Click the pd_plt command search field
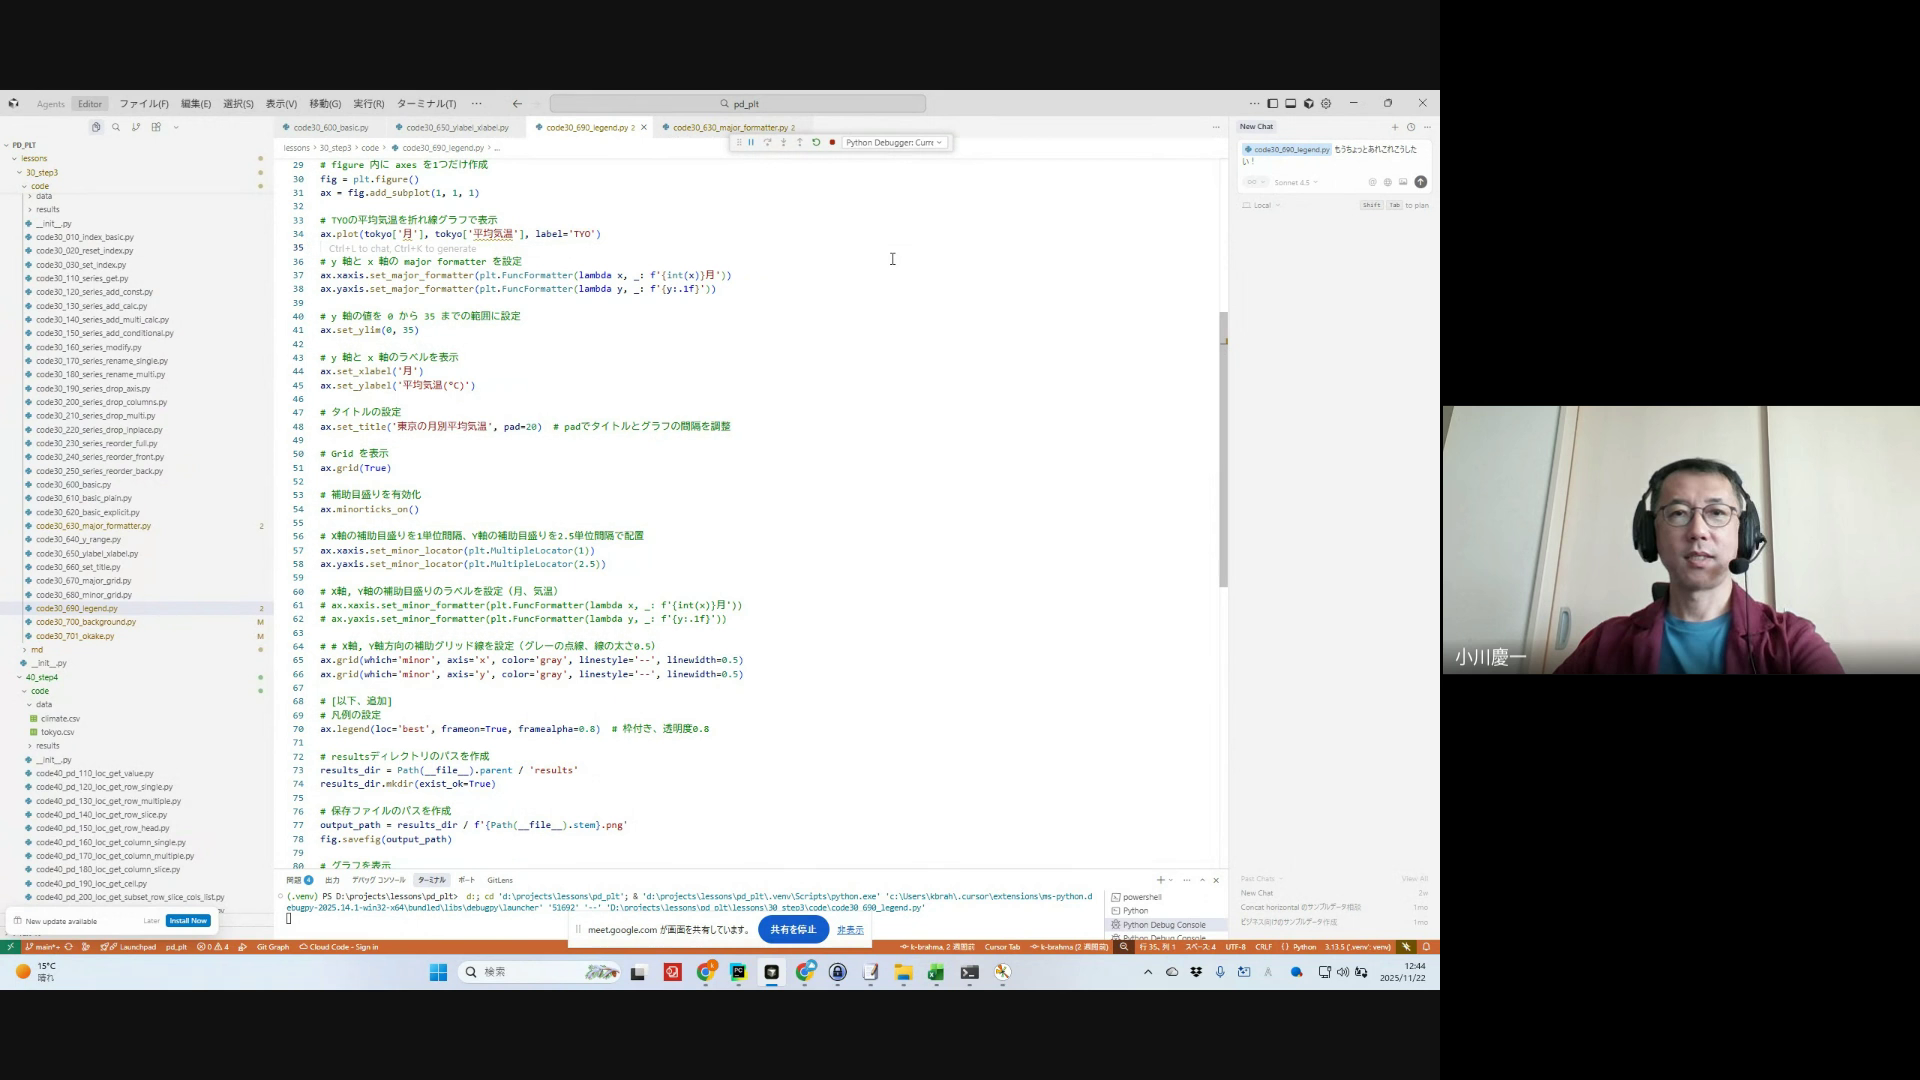The height and width of the screenshot is (1080, 1920). [738, 104]
